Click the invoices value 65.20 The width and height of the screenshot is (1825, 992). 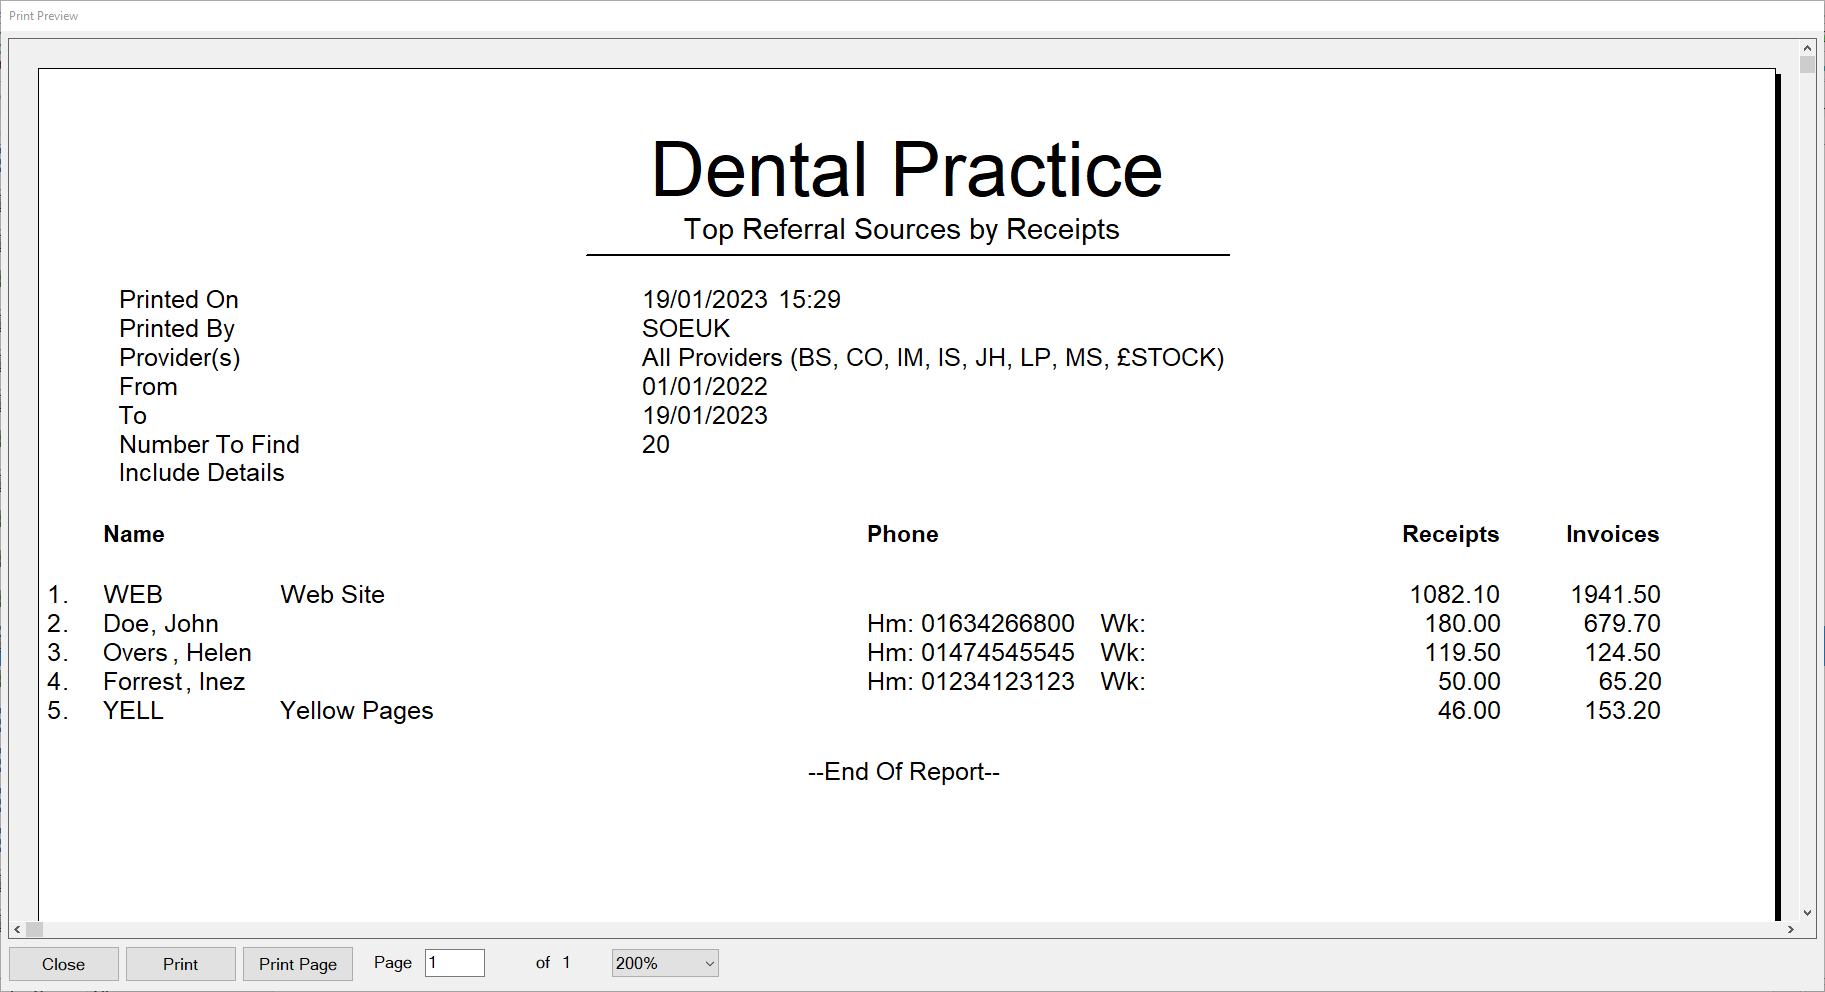(1630, 681)
